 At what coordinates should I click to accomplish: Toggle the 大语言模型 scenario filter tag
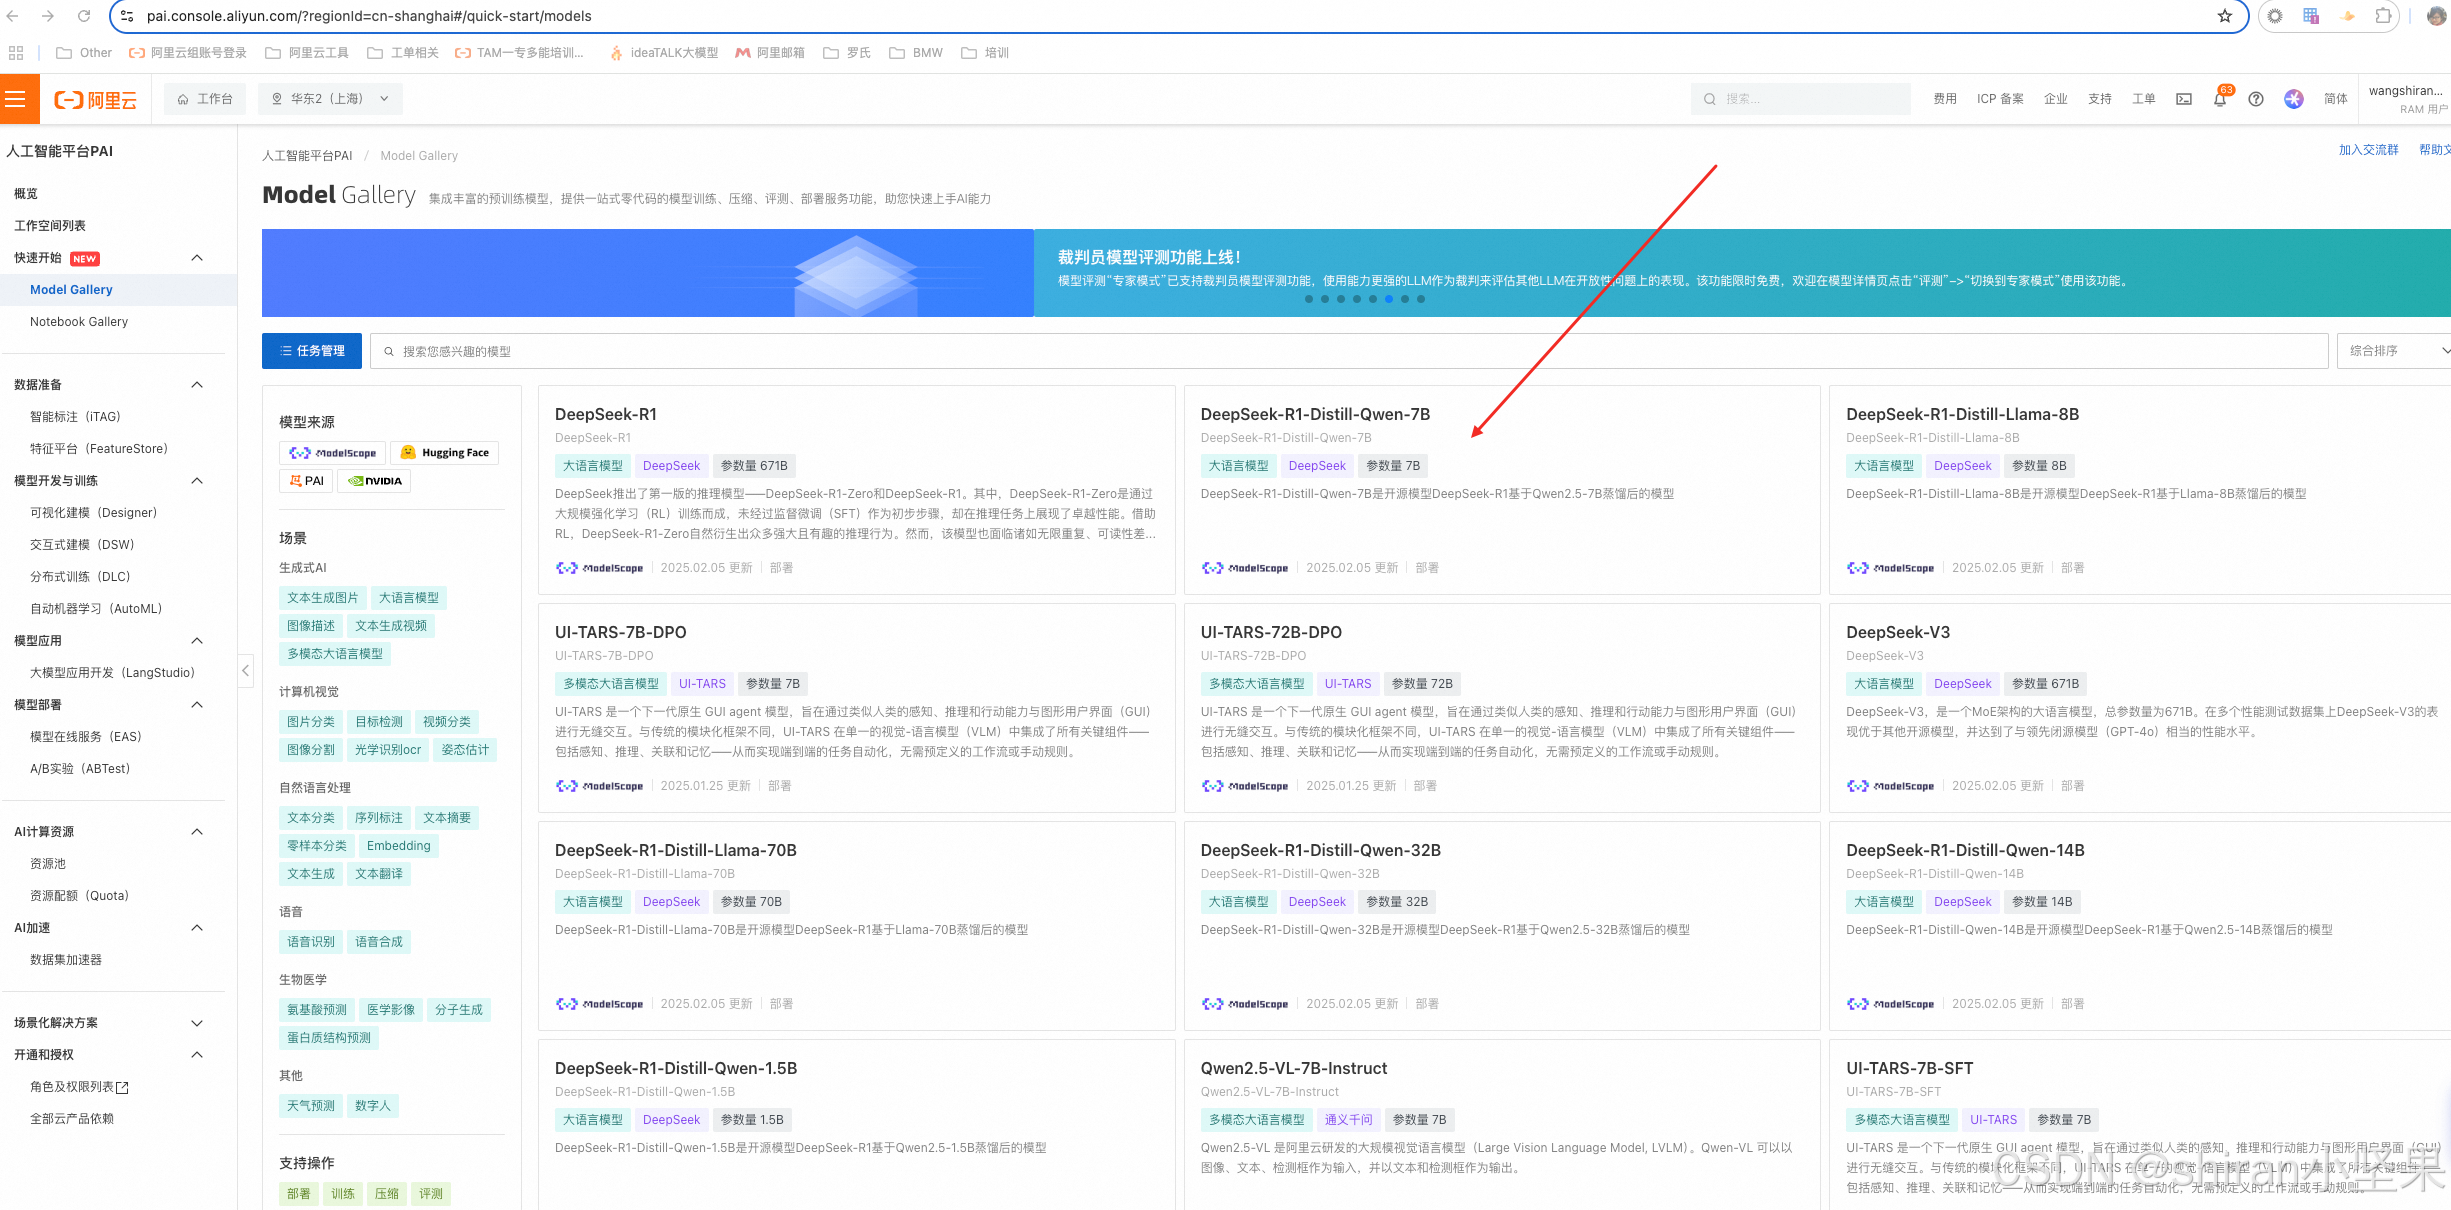pyautogui.click(x=408, y=598)
